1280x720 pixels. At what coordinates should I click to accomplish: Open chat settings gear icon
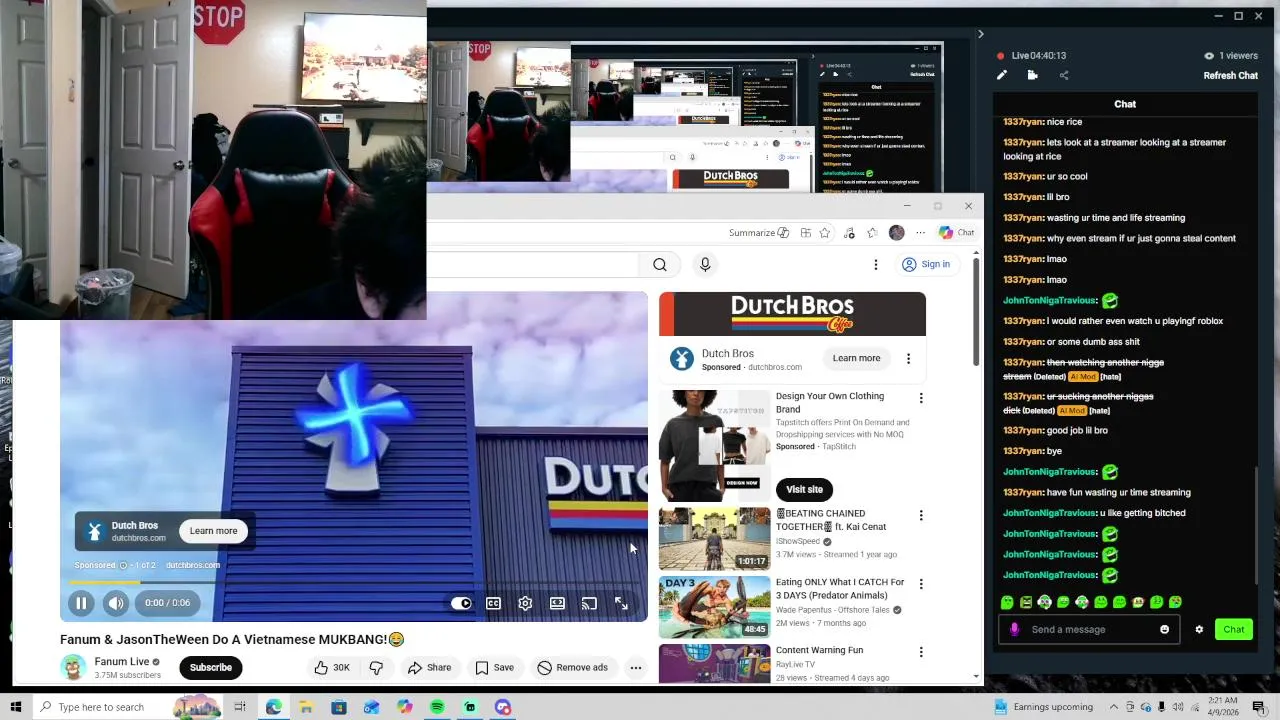(x=1199, y=629)
